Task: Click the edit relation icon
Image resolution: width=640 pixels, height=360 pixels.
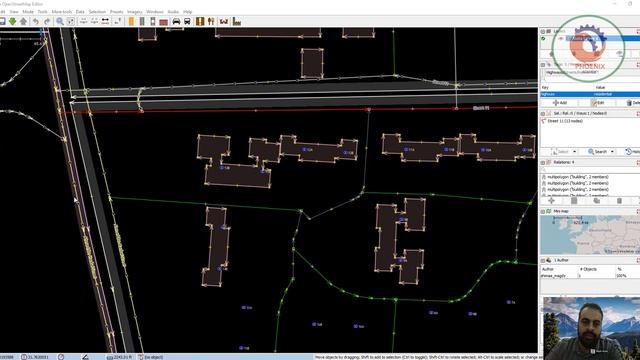Action: coord(574,200)
